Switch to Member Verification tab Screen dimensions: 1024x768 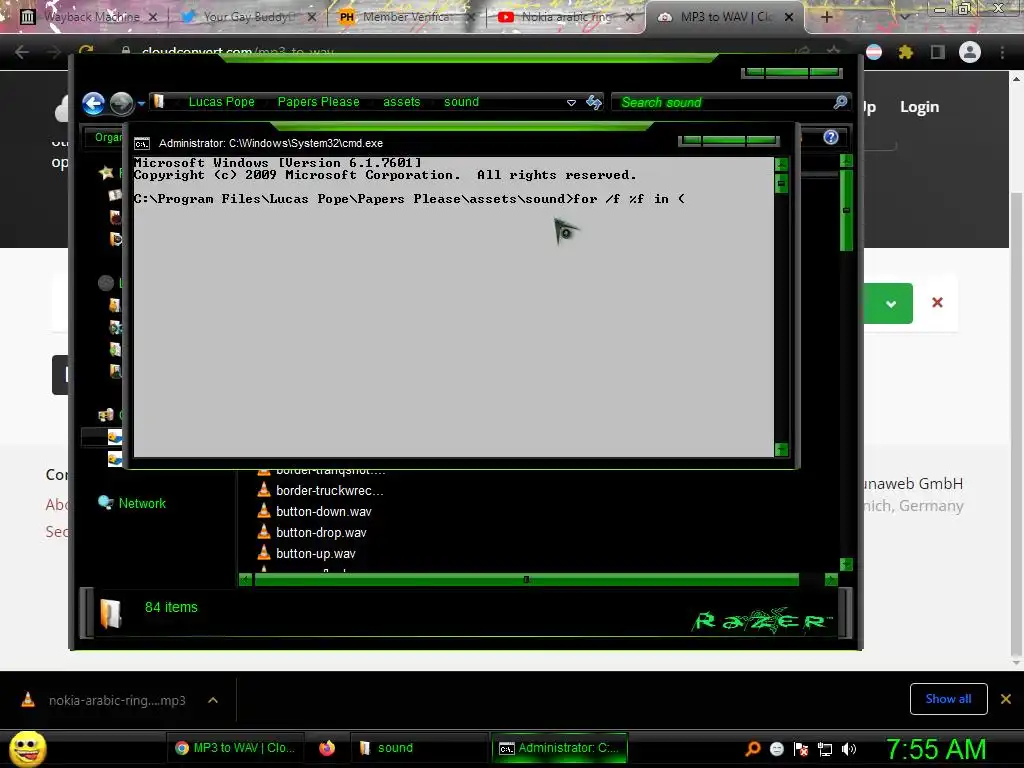click(x=405, y=16)
